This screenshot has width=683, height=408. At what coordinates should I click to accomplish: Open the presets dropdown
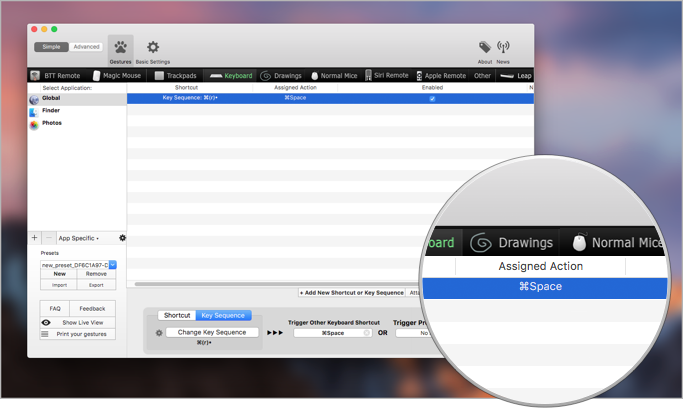(113, 265)
